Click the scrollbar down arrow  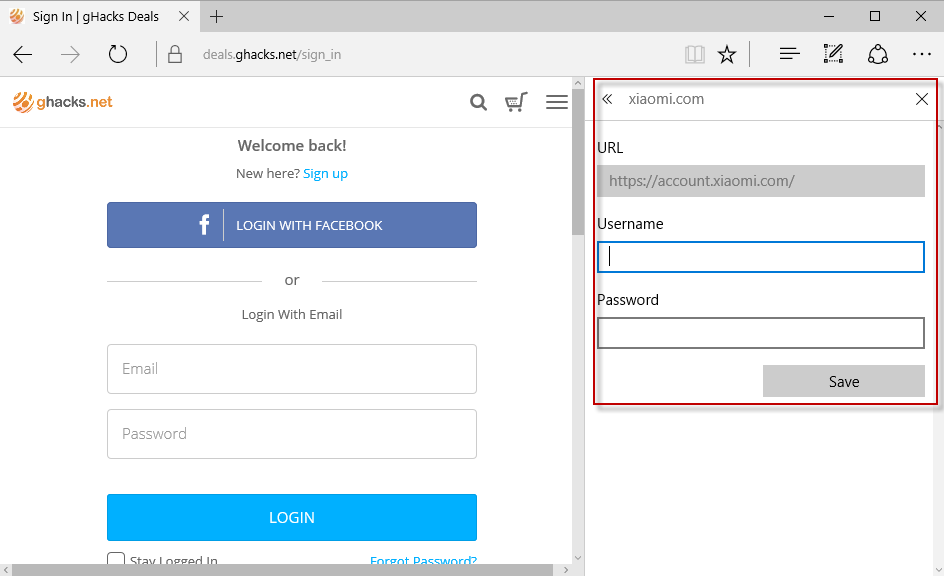pyautogui.click(x=578, y=557)
